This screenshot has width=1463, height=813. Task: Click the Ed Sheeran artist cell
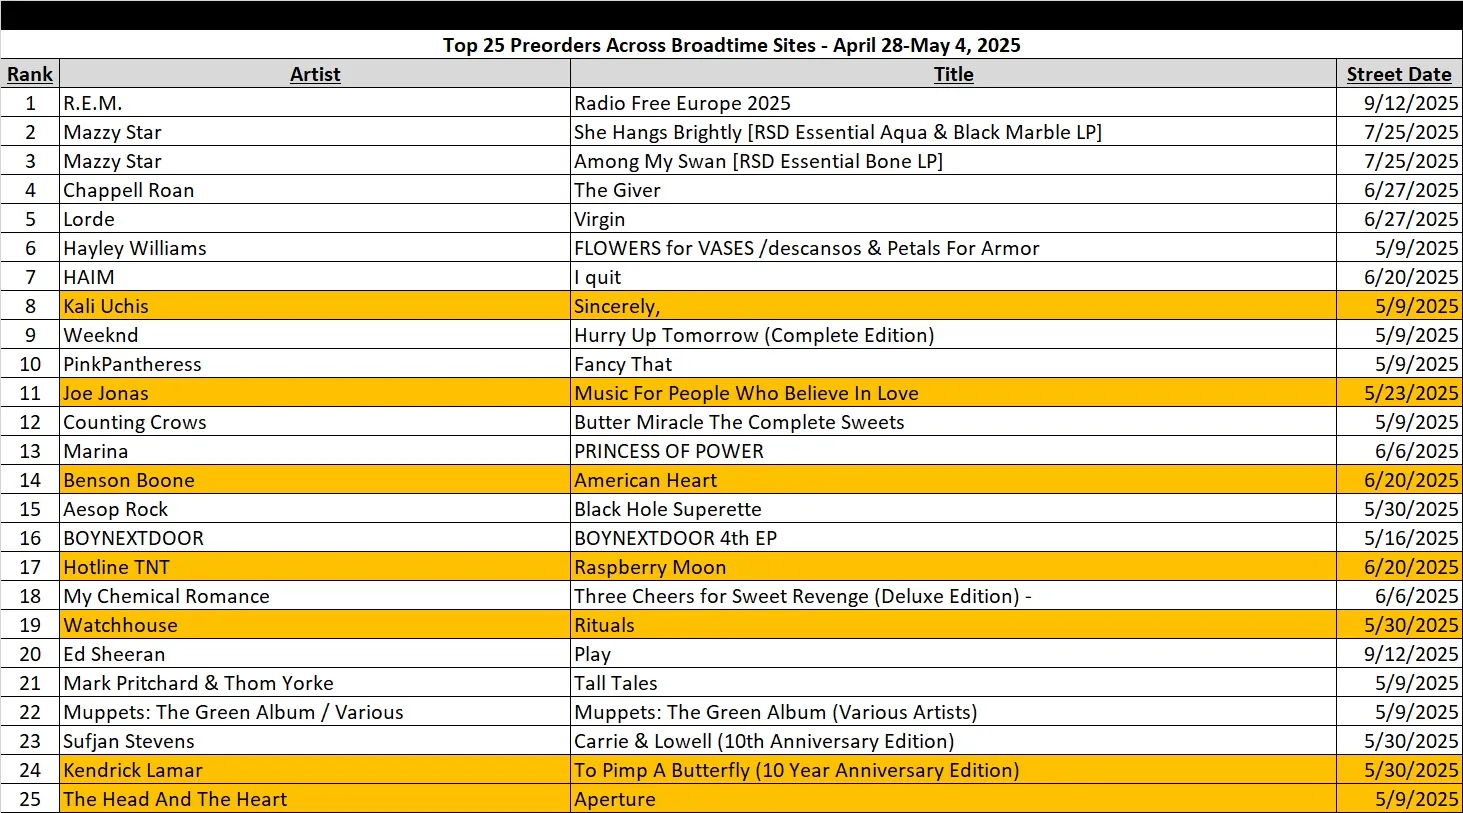point(315,654)
